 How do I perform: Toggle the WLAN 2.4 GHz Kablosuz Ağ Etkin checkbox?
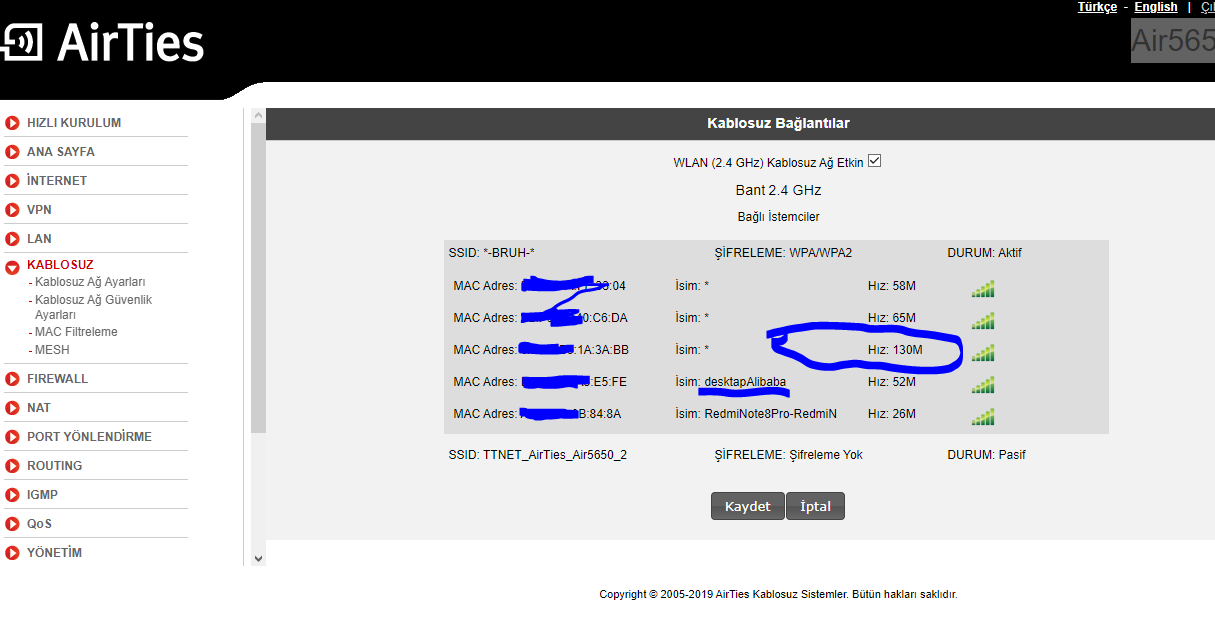[x=874, y=161]
